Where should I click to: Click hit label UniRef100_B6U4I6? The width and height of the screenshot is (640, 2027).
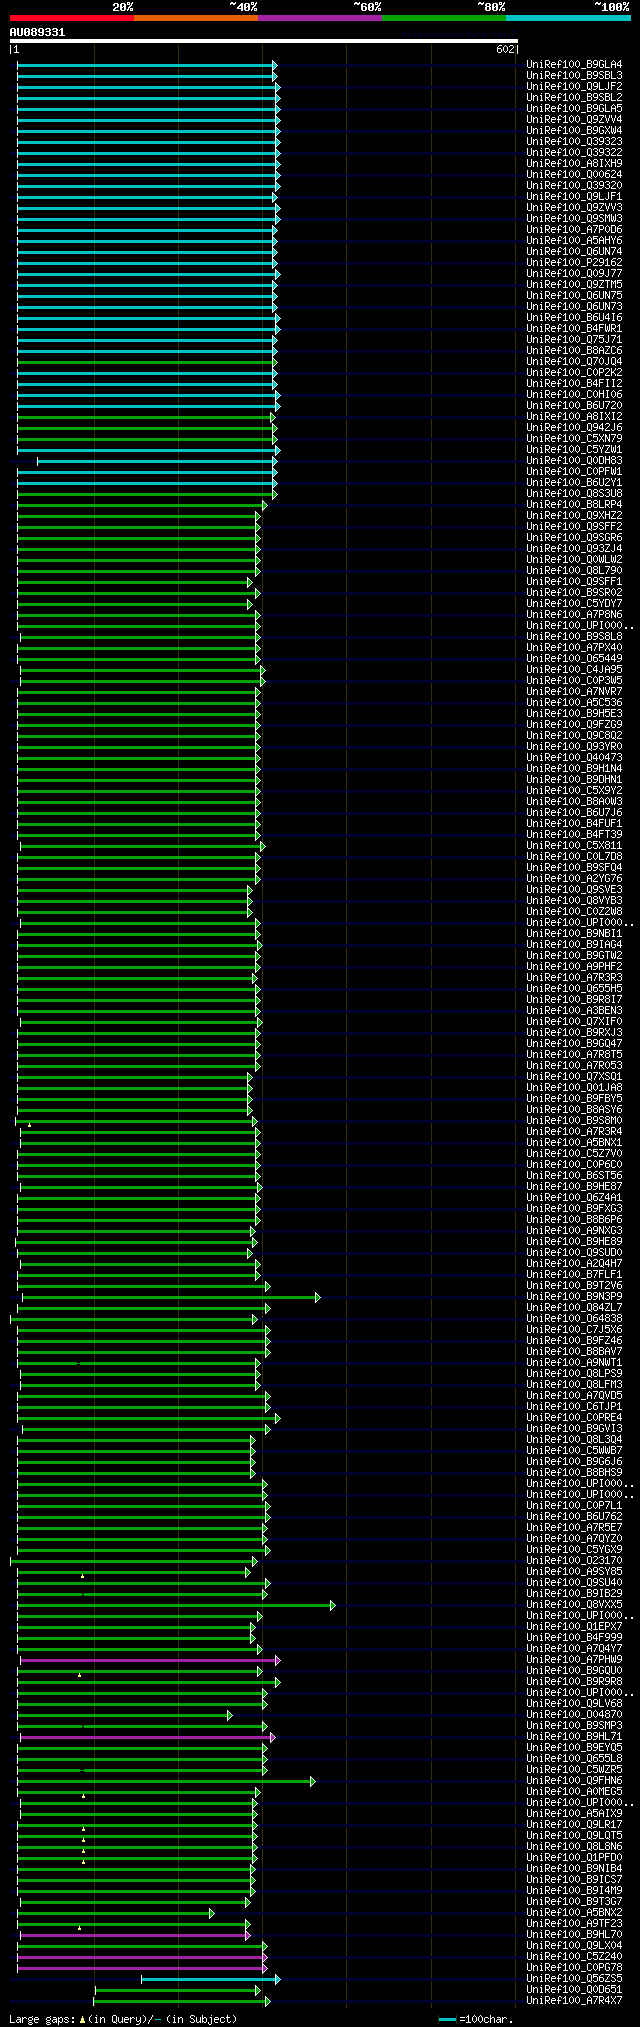point(574,318)
